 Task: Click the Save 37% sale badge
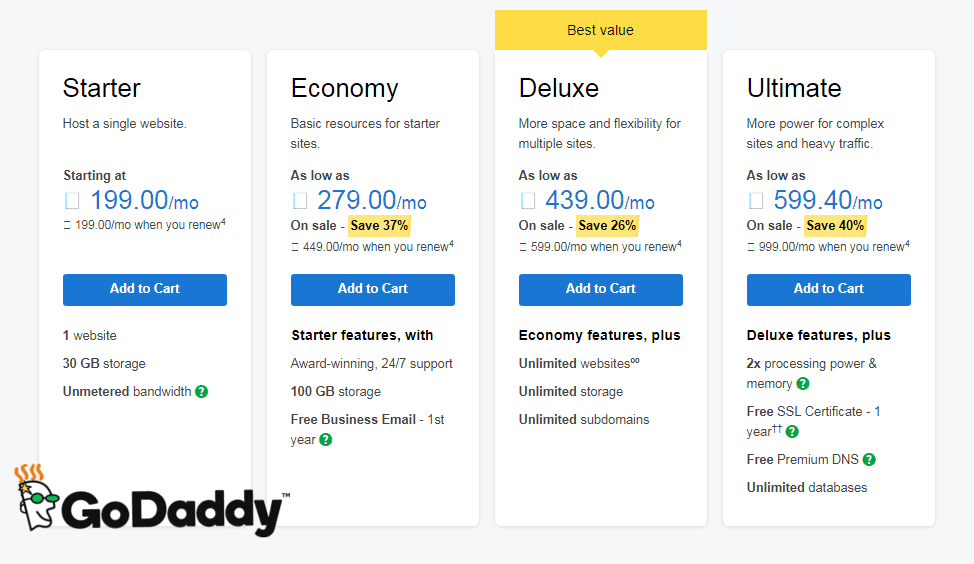(379, 225)
